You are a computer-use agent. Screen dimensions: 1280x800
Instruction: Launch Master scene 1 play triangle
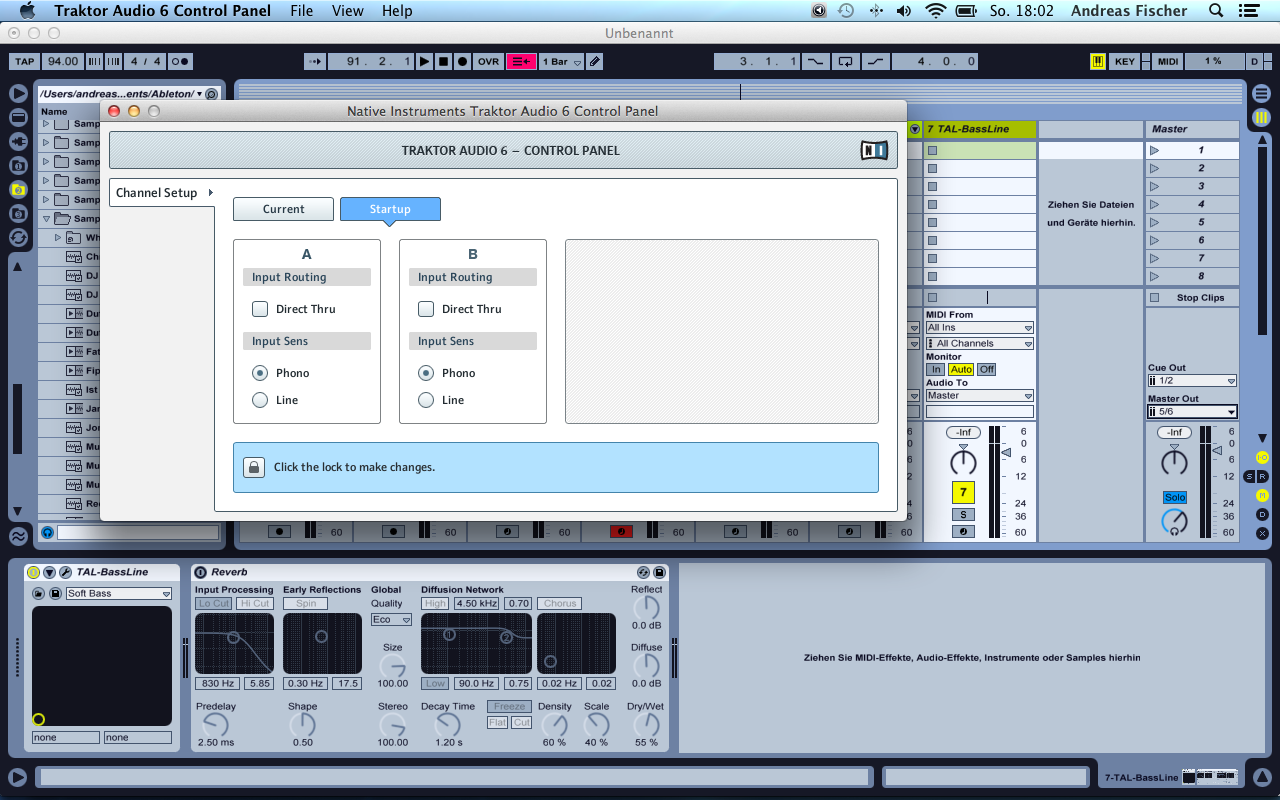[1155, 150]
